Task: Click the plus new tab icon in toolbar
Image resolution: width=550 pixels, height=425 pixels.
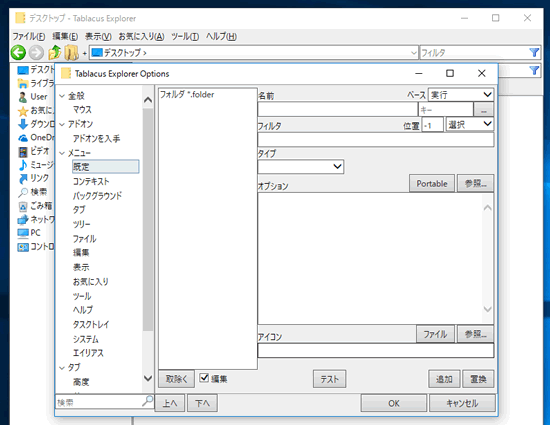Action: 85,53
